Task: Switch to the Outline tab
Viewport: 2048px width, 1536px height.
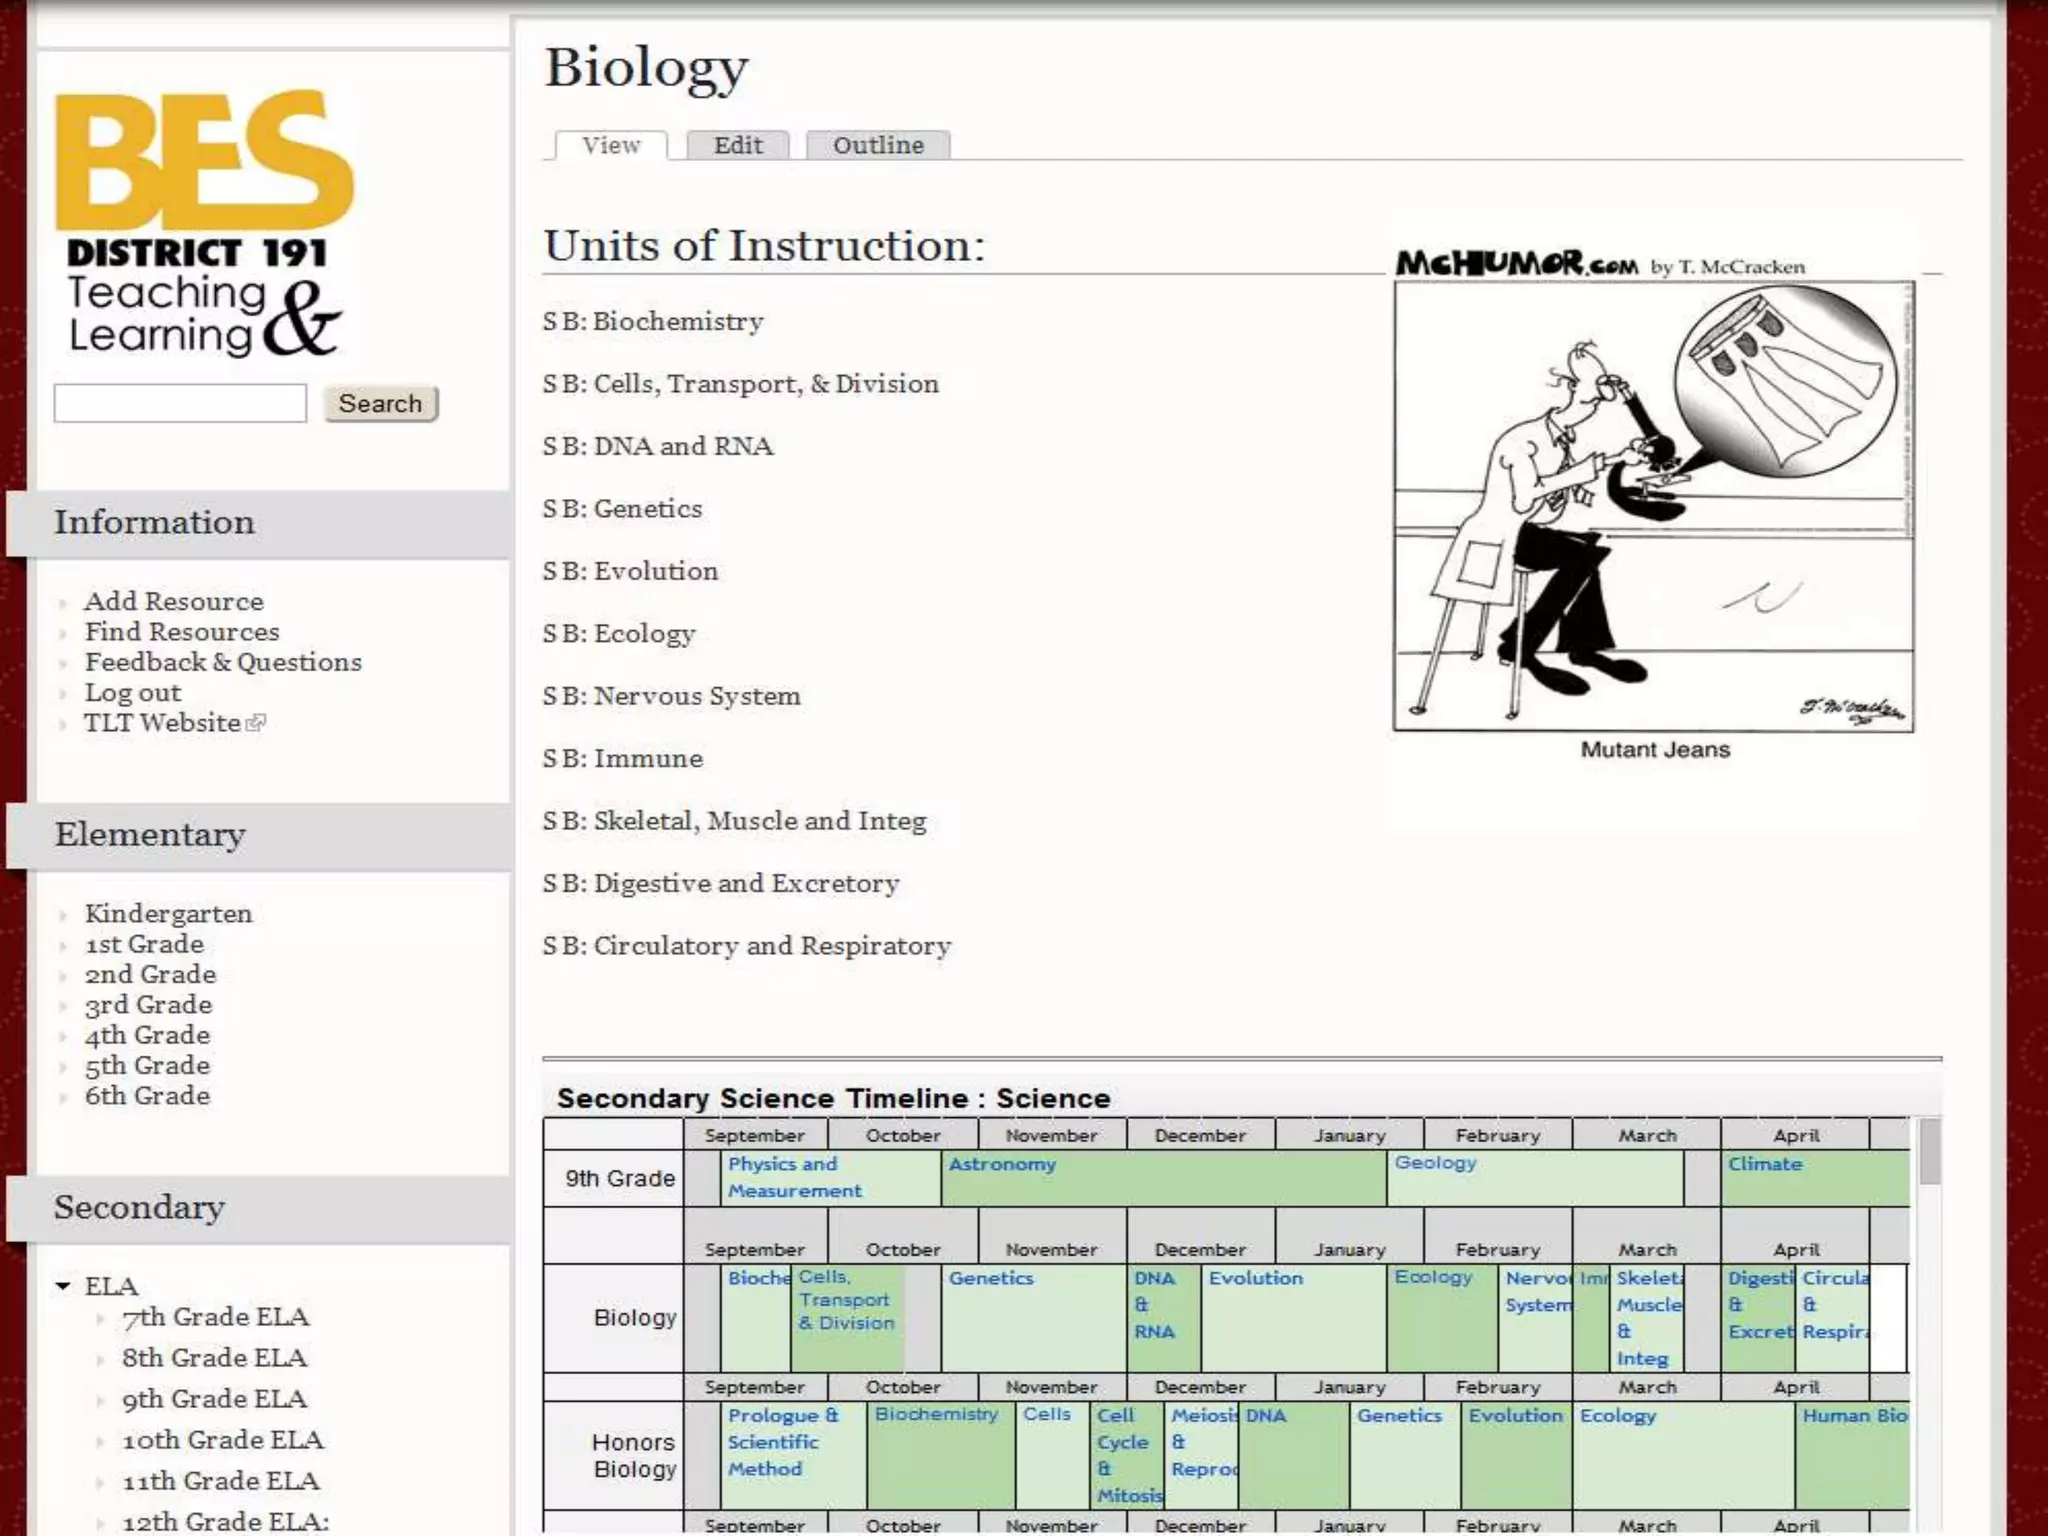Action: 878,146
